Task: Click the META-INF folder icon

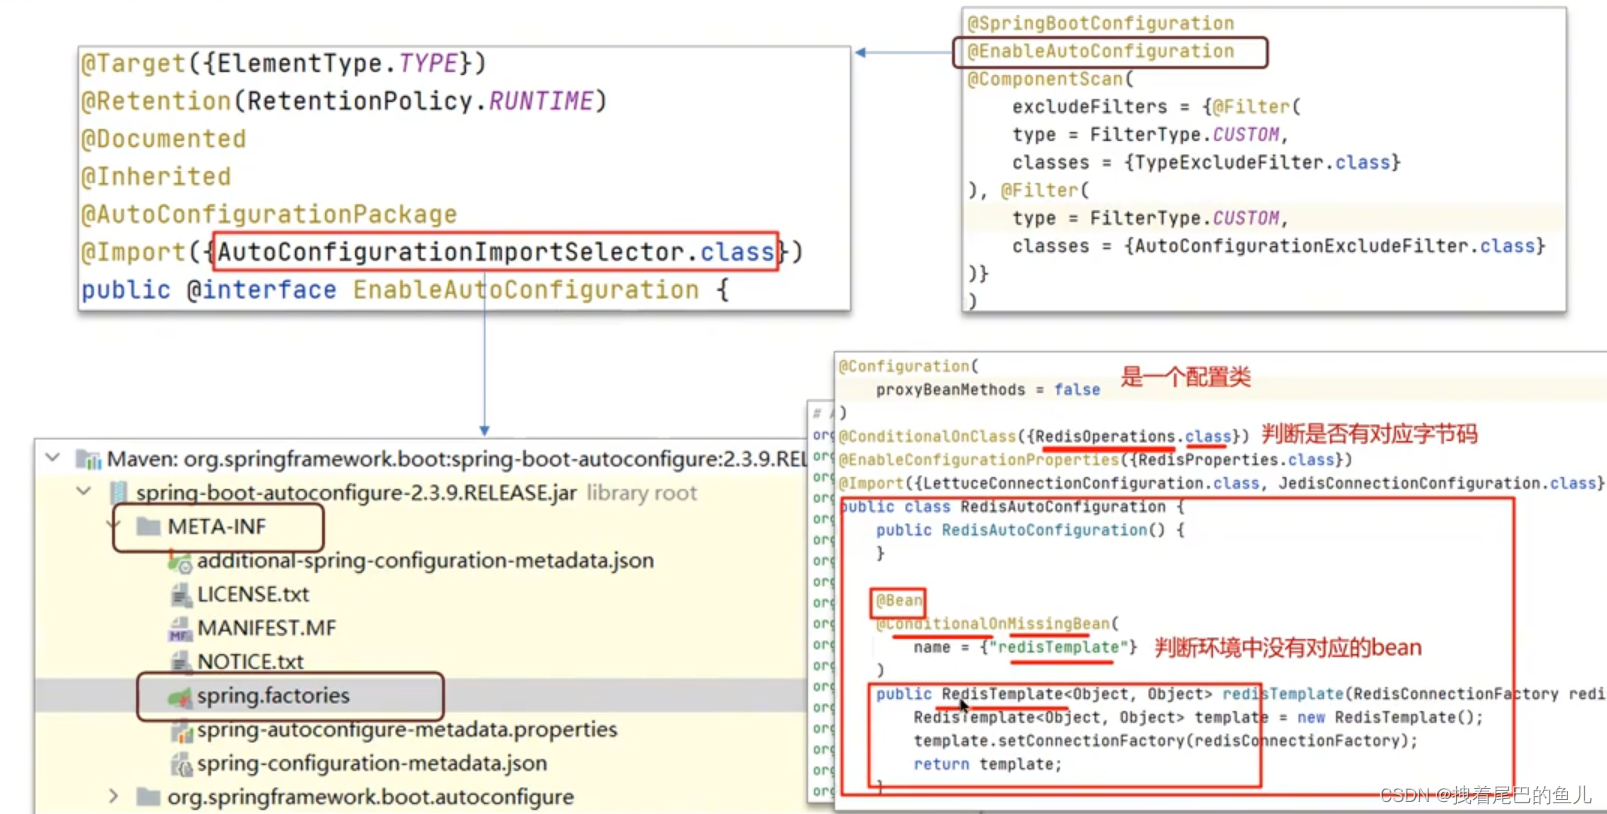Action: point(149,526)
